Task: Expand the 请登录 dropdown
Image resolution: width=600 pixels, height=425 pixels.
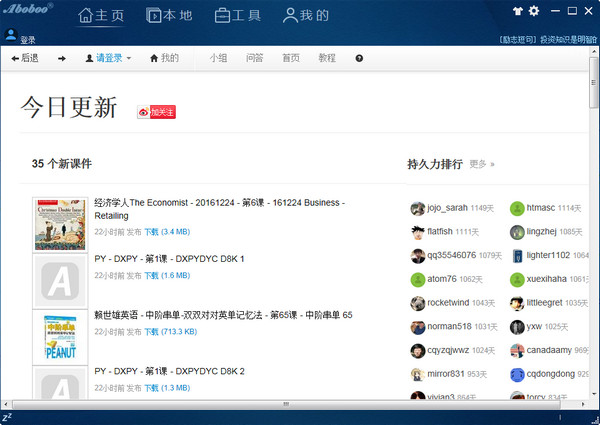Action: pyautogui.click(x=108, y=59)
